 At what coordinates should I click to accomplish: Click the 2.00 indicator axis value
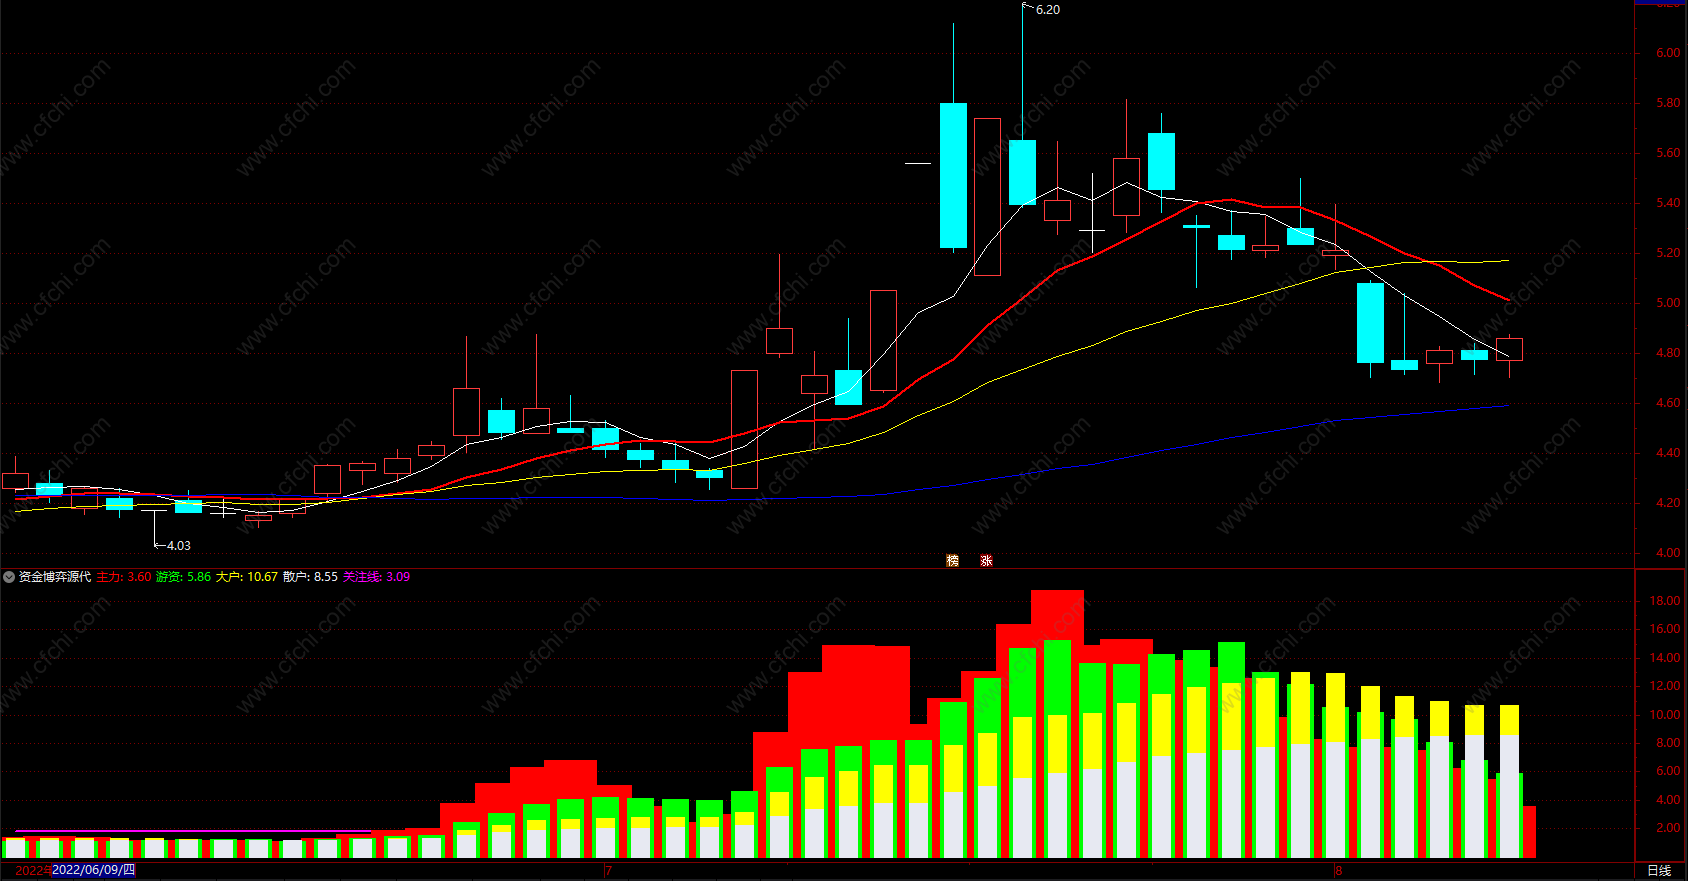1668,828
